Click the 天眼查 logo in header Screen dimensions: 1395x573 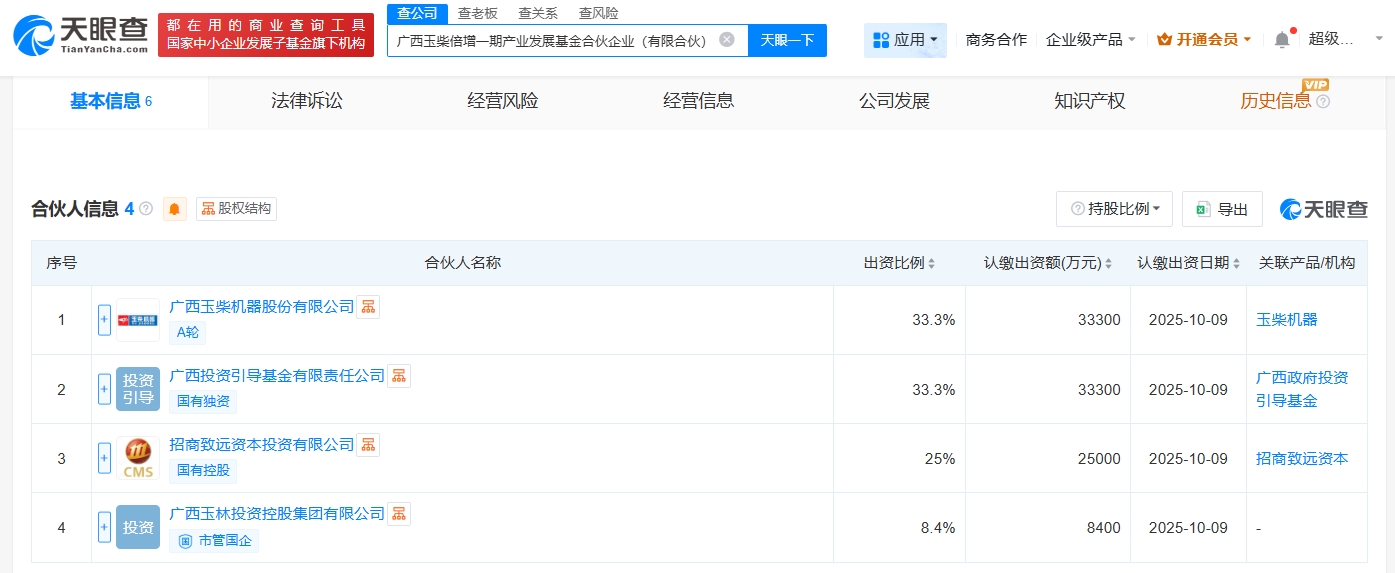click(x=80, y=35)
